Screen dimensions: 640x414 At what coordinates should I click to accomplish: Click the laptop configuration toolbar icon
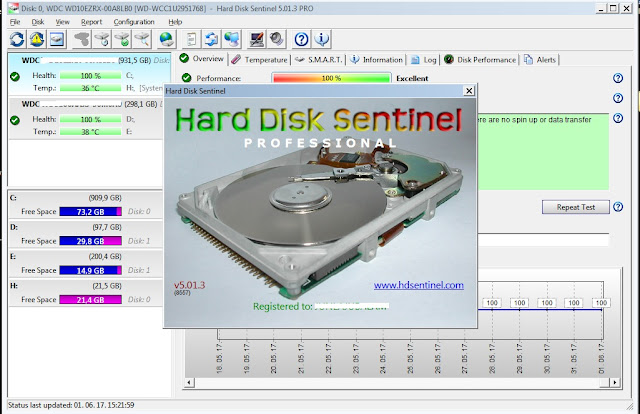pos(257,40)
